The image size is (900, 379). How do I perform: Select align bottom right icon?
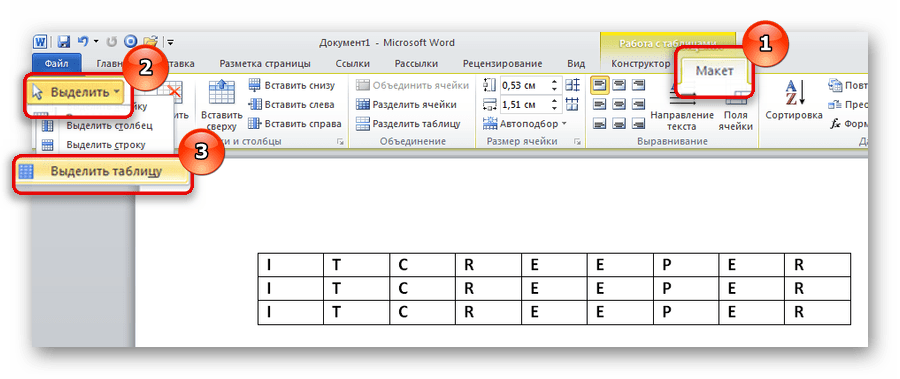tap(638, 123)
